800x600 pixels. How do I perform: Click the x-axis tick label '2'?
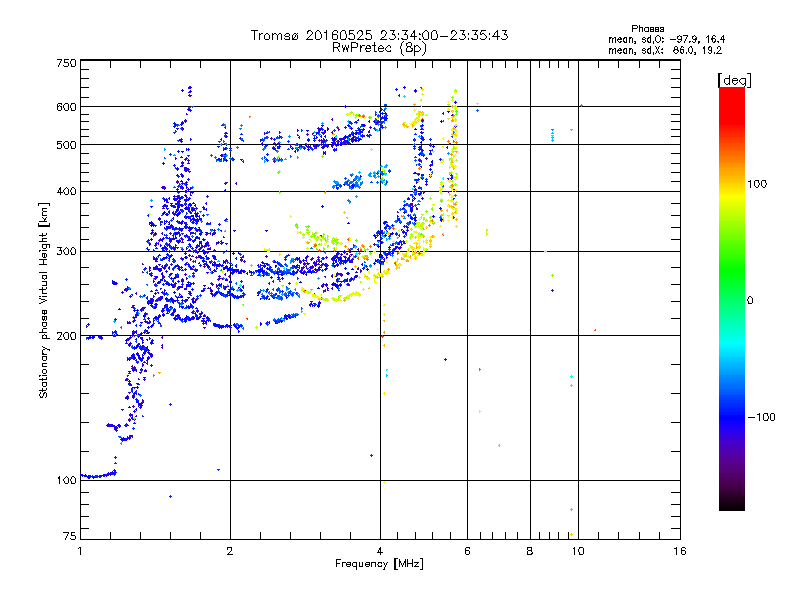[x=230, y=551]
